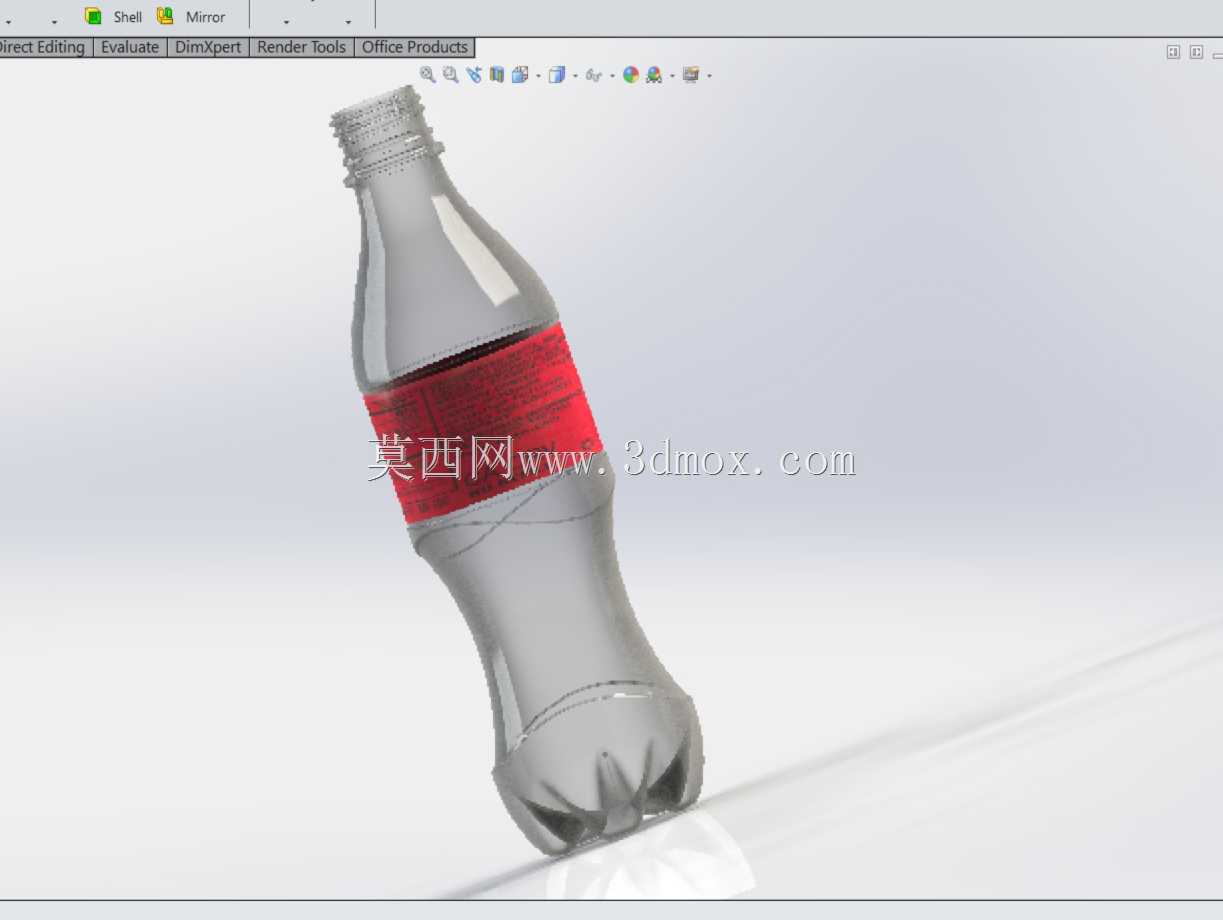Click the Section View icon
Image resolution: width=1223 pixels, height=920 pixels.
pos(497,74)
